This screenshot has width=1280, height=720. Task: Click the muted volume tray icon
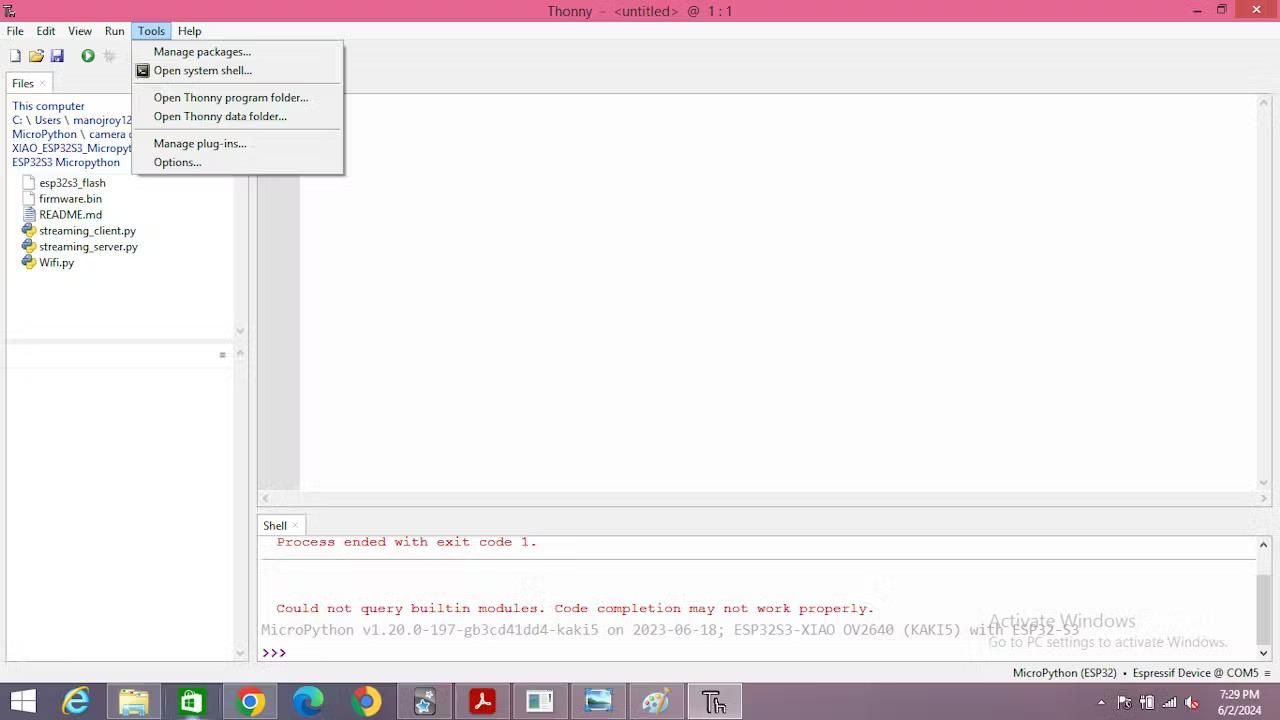1191,702
